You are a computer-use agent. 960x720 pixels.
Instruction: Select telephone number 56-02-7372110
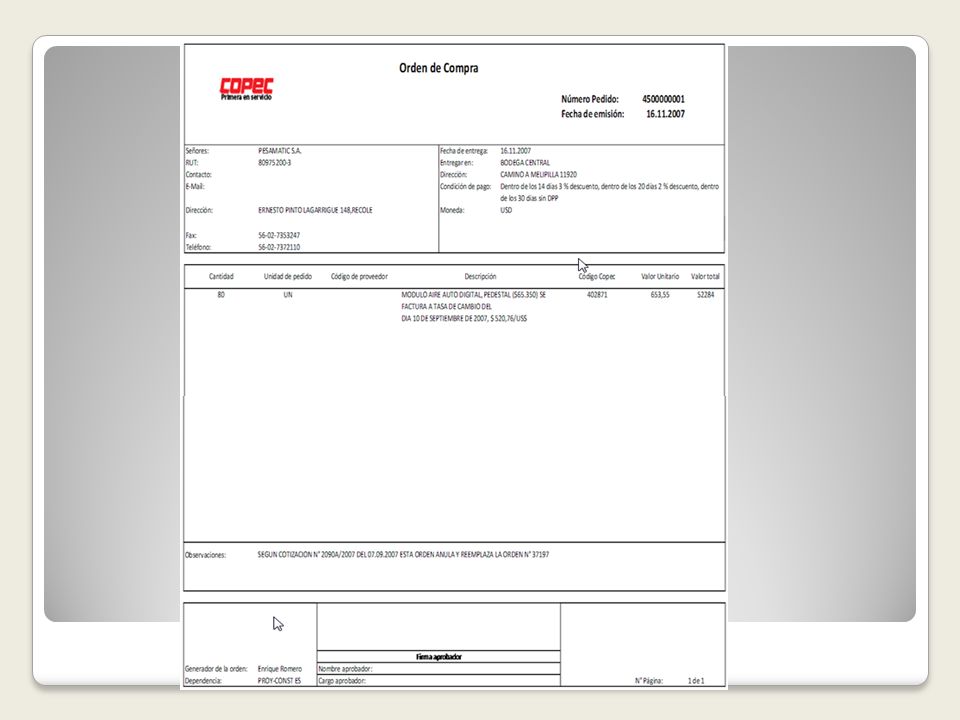(279, 247)
